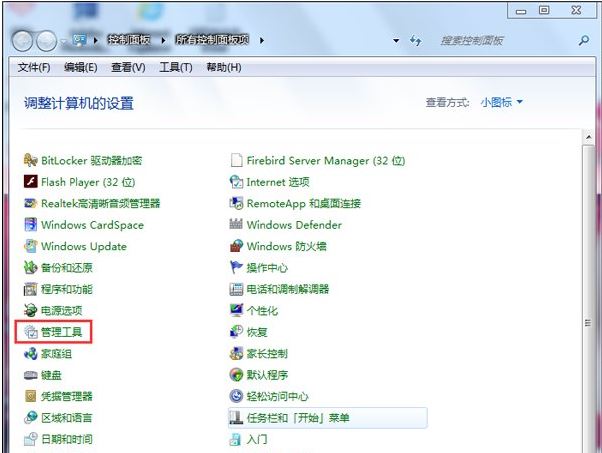Expand the address bar history dropdown arrow
The width and height of the screenshot is (602, 453).
396,40
